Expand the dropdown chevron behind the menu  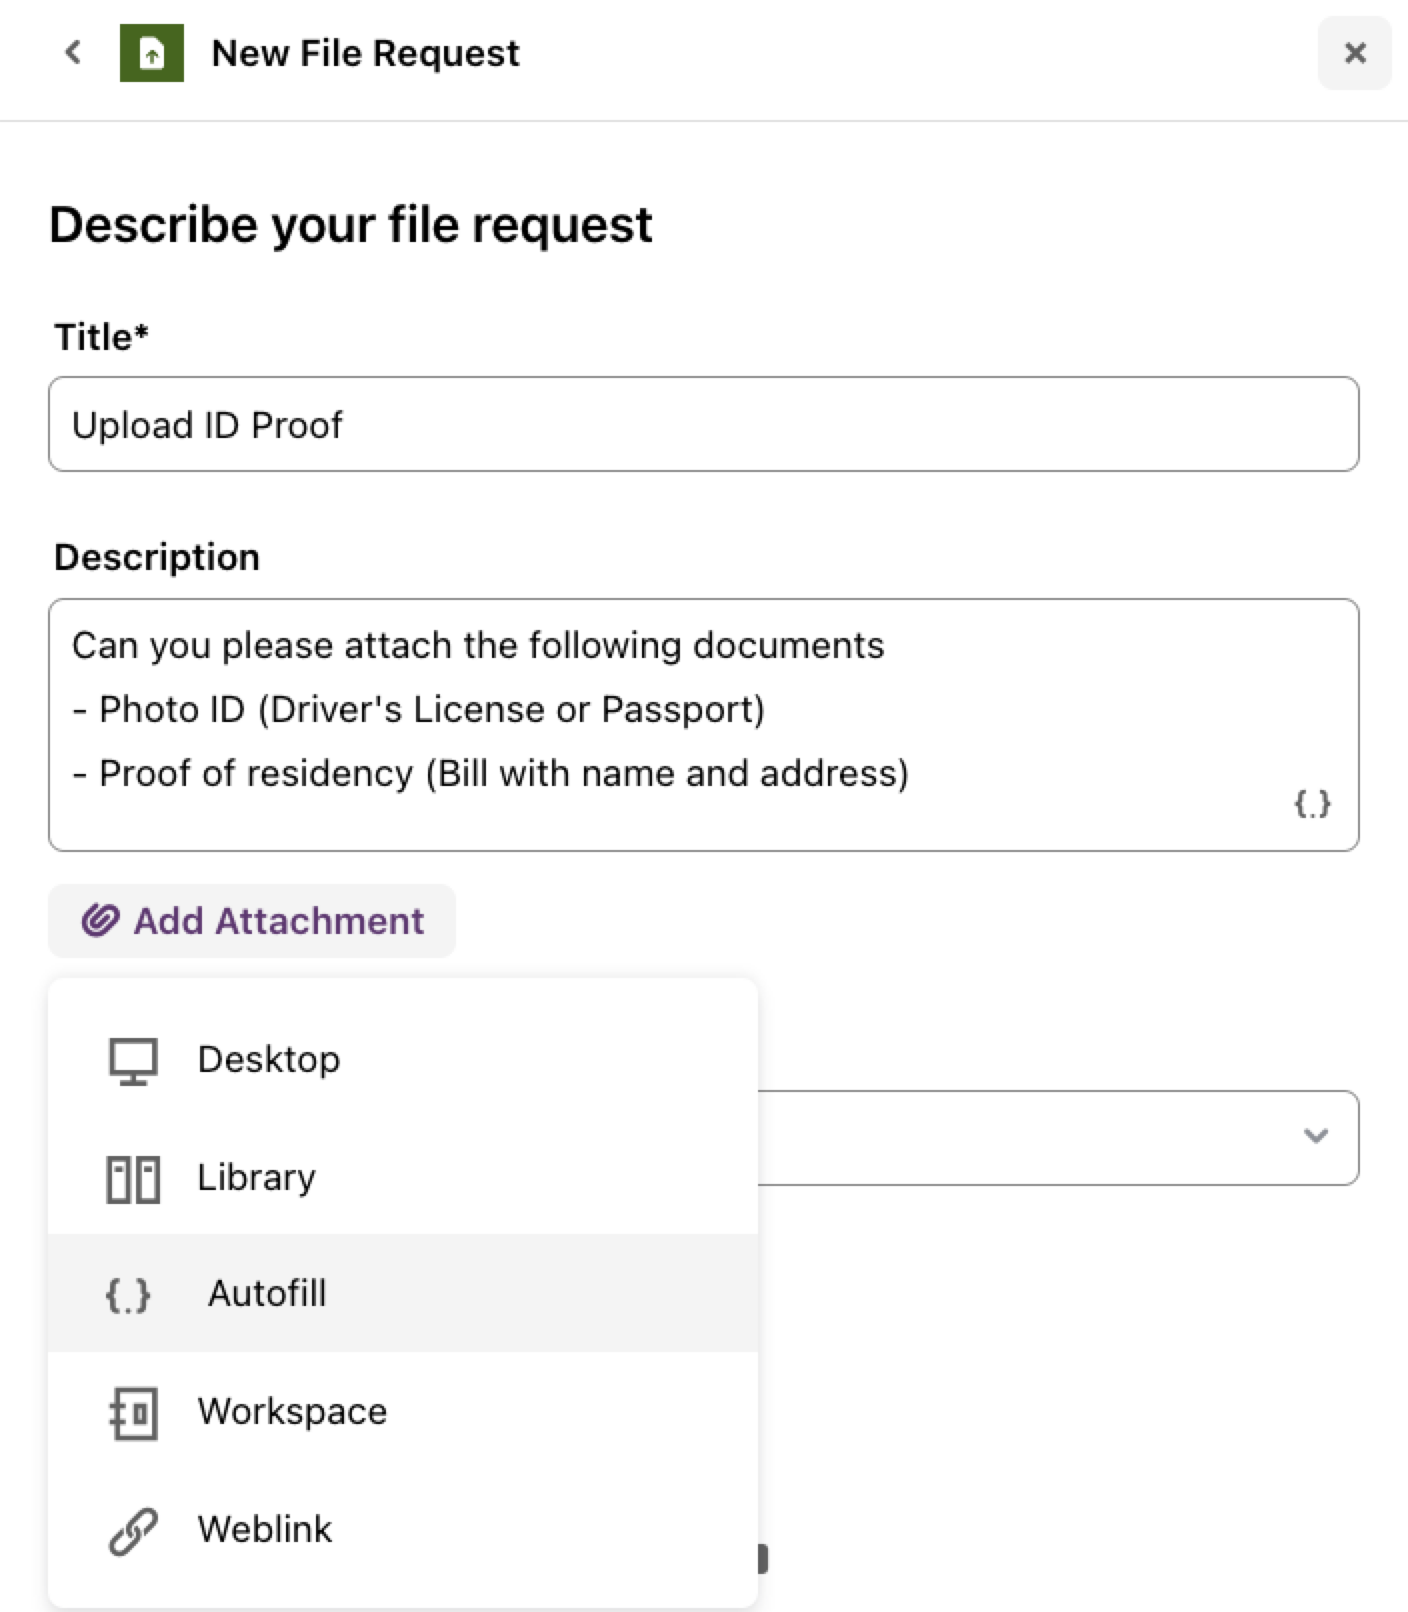(x=1316, y=1136)
